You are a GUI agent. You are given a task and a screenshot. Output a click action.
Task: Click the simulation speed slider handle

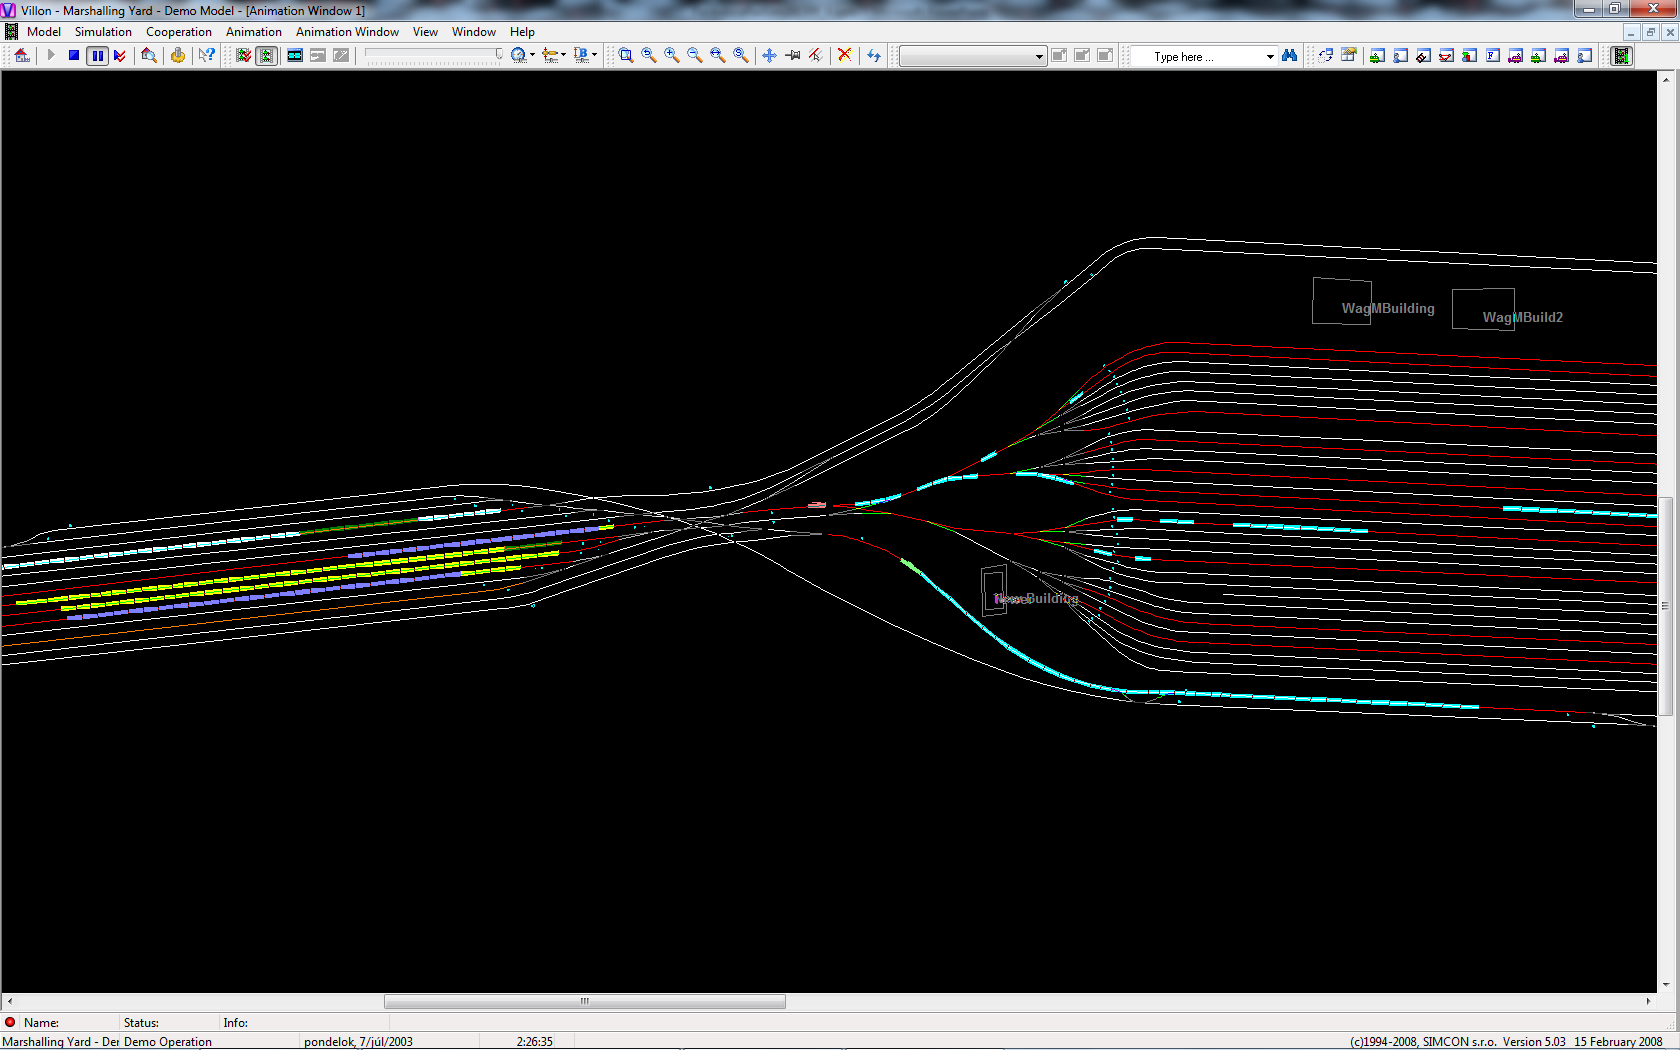click(499, 55)
